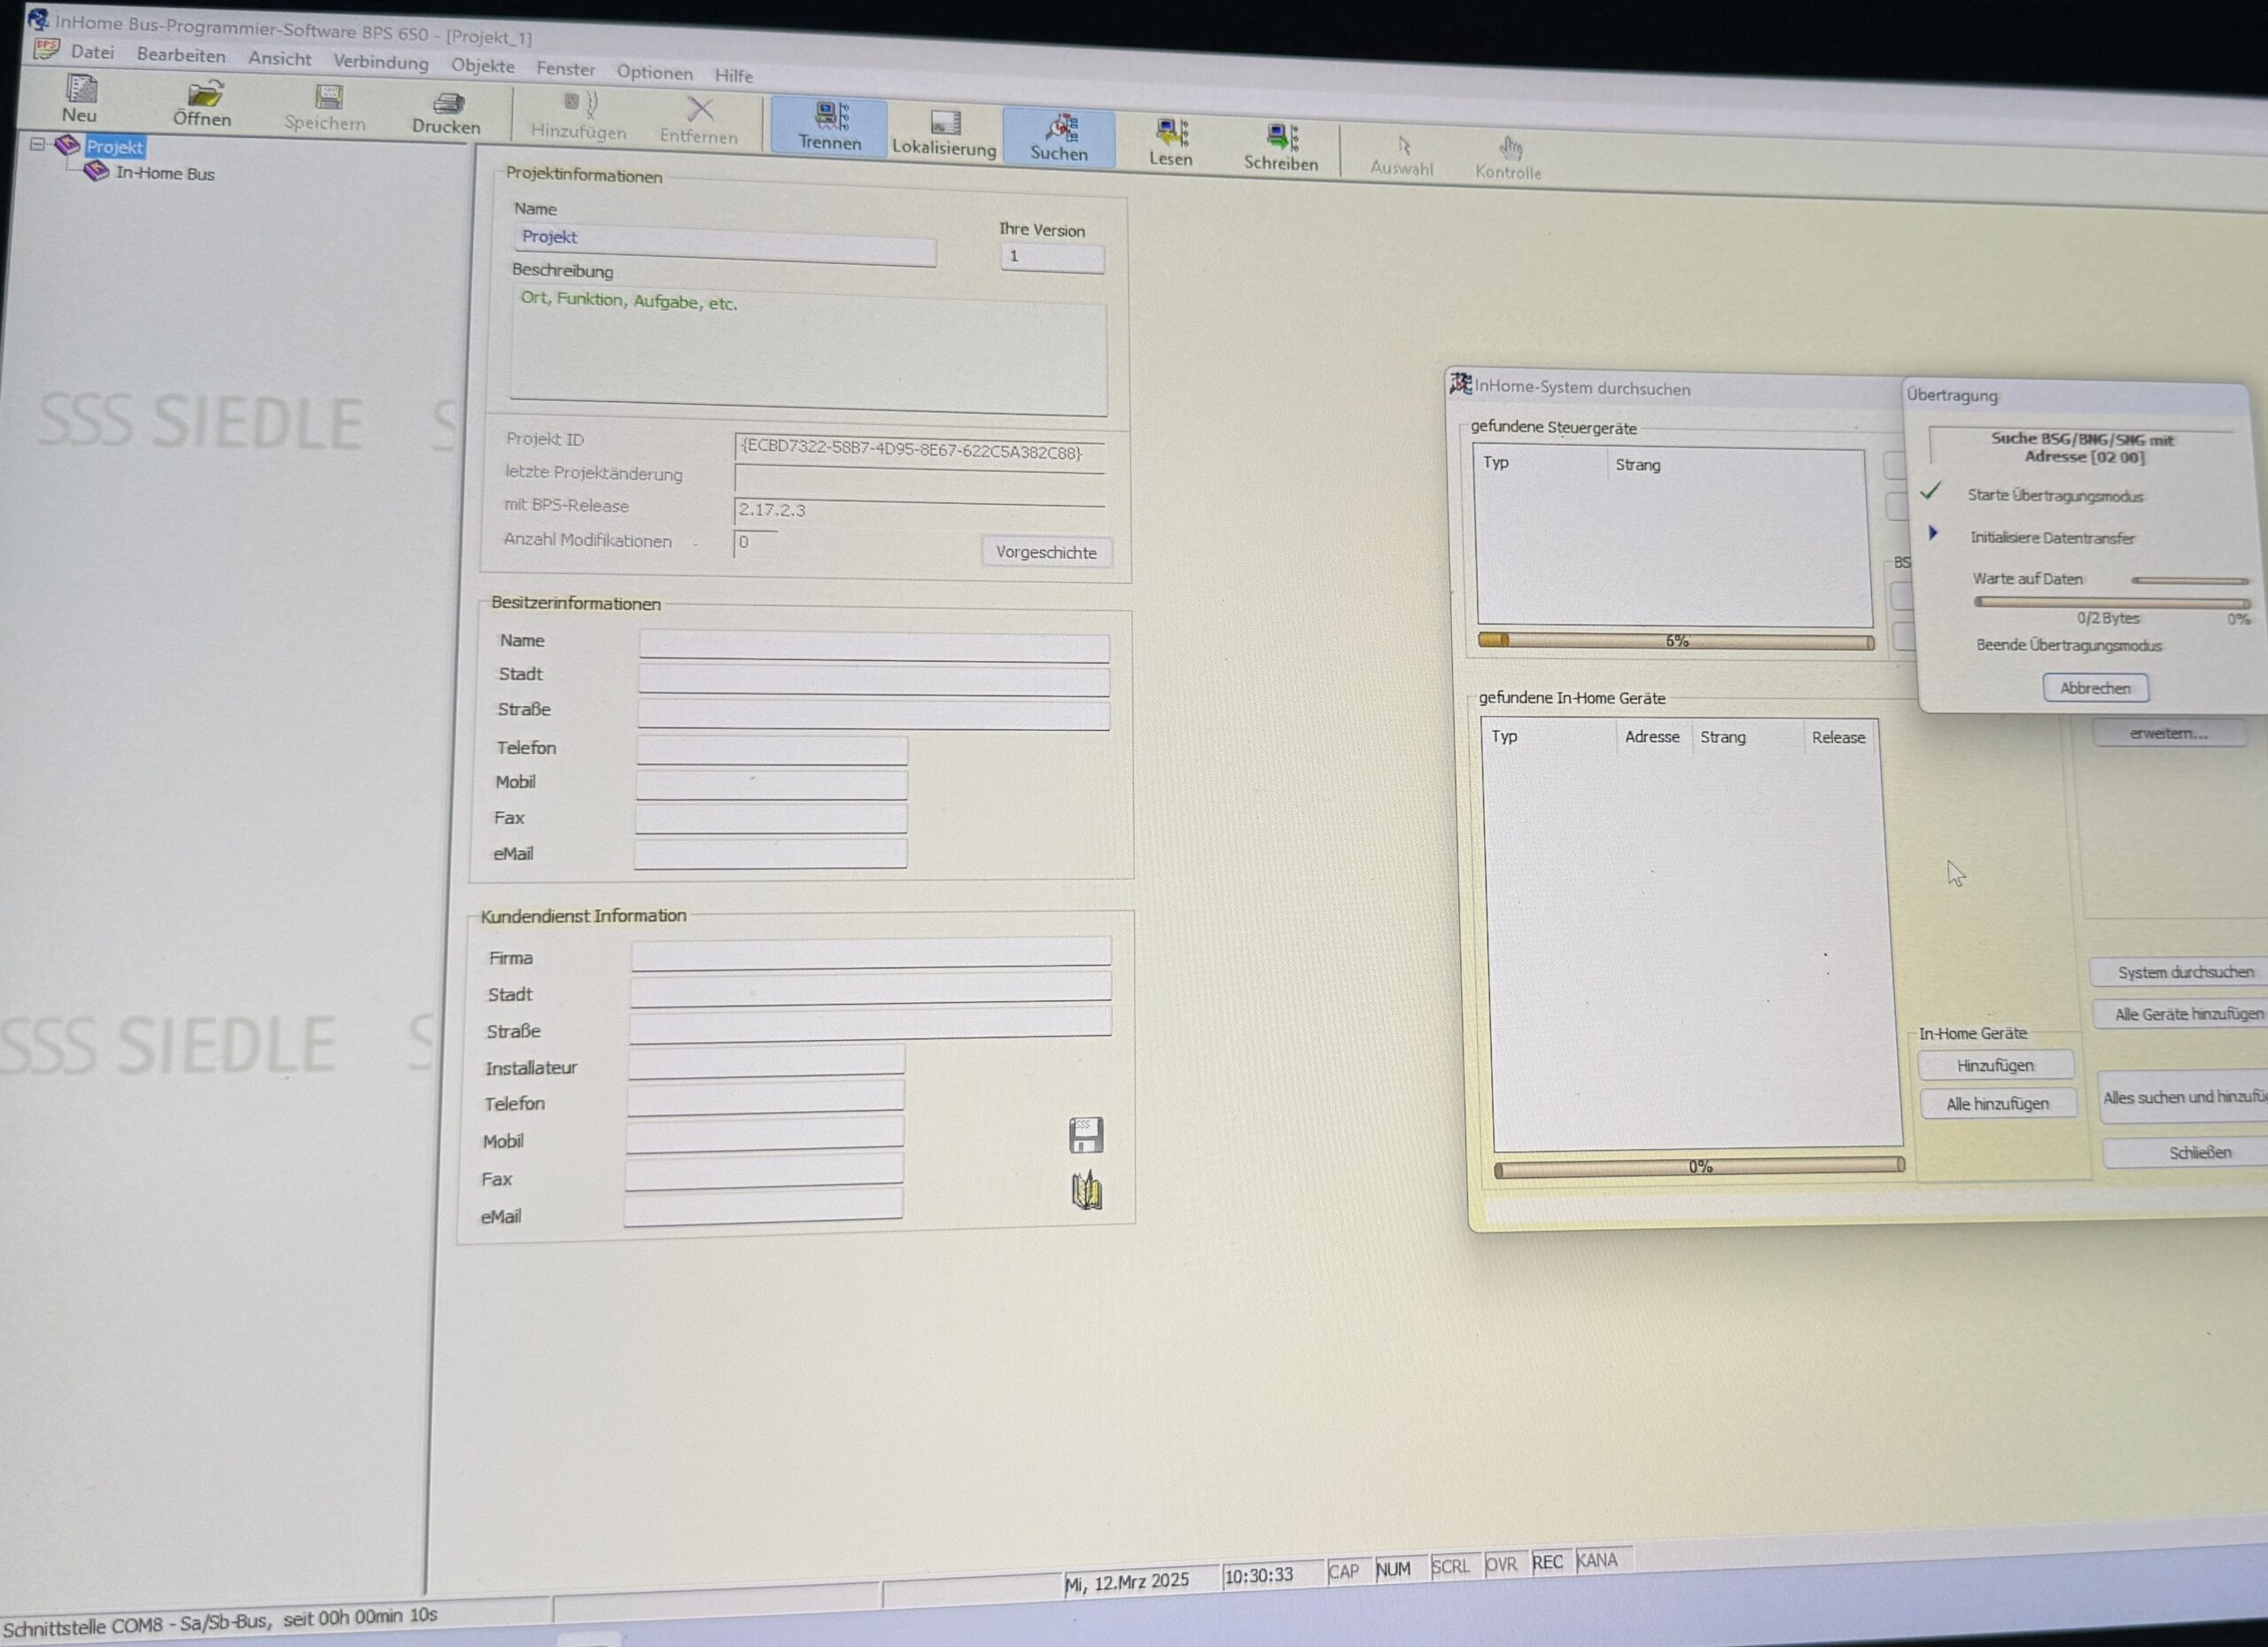Click the System durchsuchen button
Viewport: 2268px width, 1647px height.
pos(2179,972)
